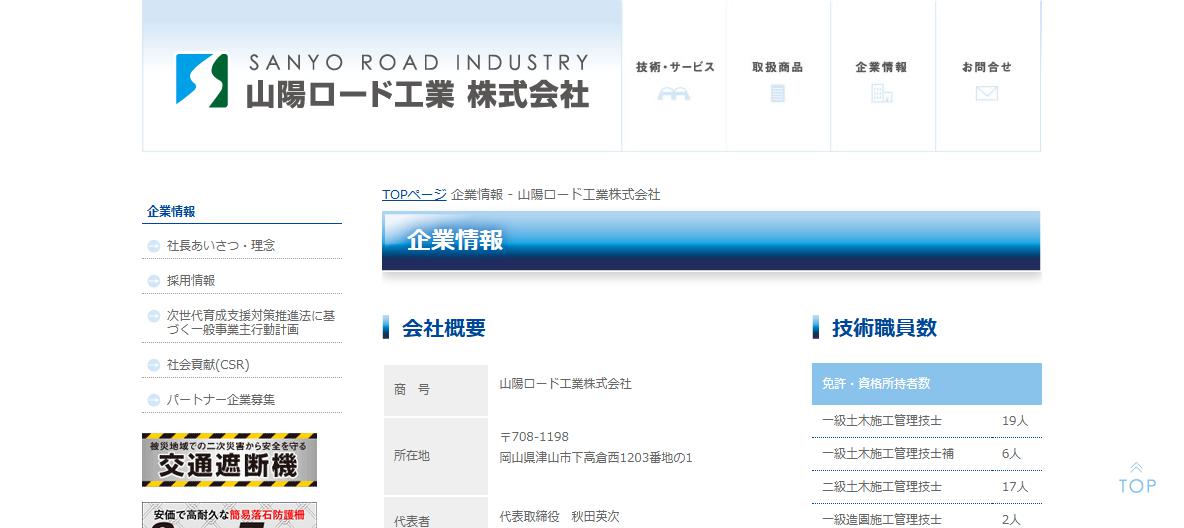Click the 山陽ロード工業 株式会社 header title

pyautogui.click(x=418, y=96)
